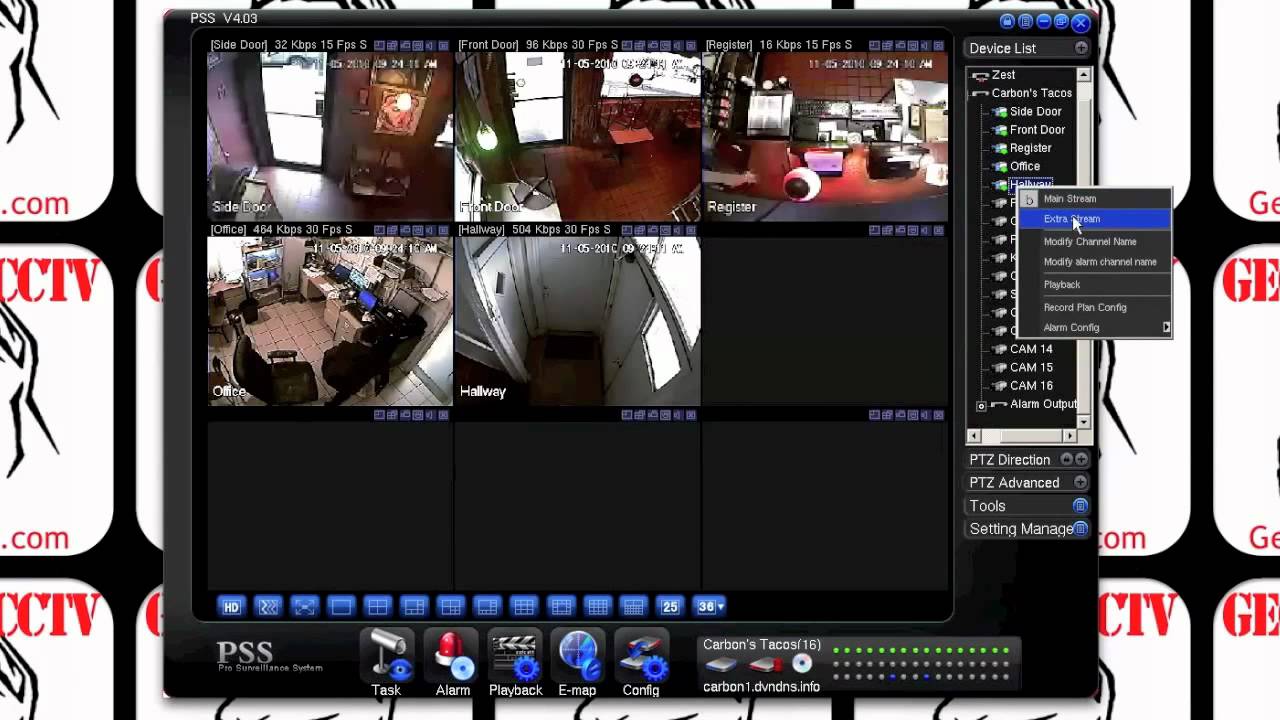
Task: Select CAM 16 in device list
Action: pos(1031,385)
